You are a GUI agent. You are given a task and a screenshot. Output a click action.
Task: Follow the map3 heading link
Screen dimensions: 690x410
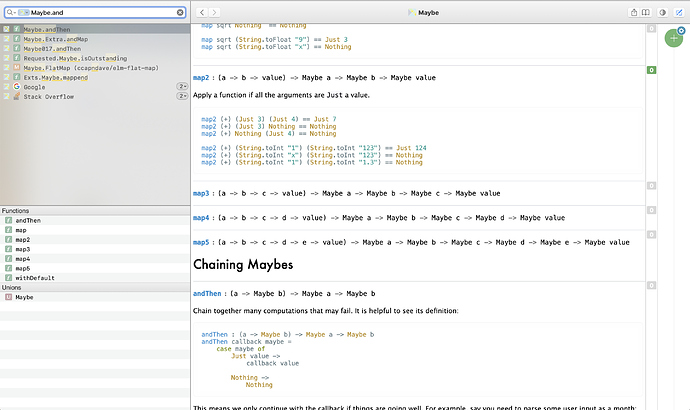point(201,193)
